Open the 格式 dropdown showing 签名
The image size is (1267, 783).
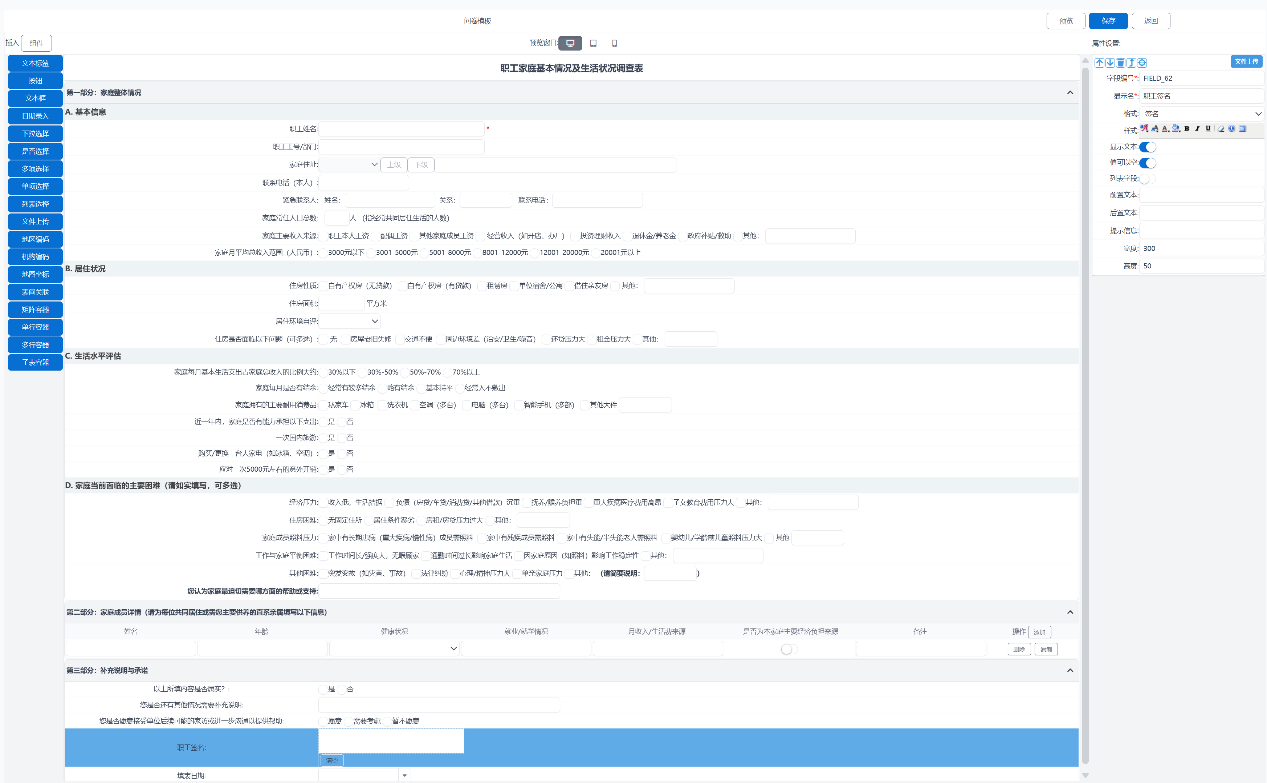(x=1203, y=114)
